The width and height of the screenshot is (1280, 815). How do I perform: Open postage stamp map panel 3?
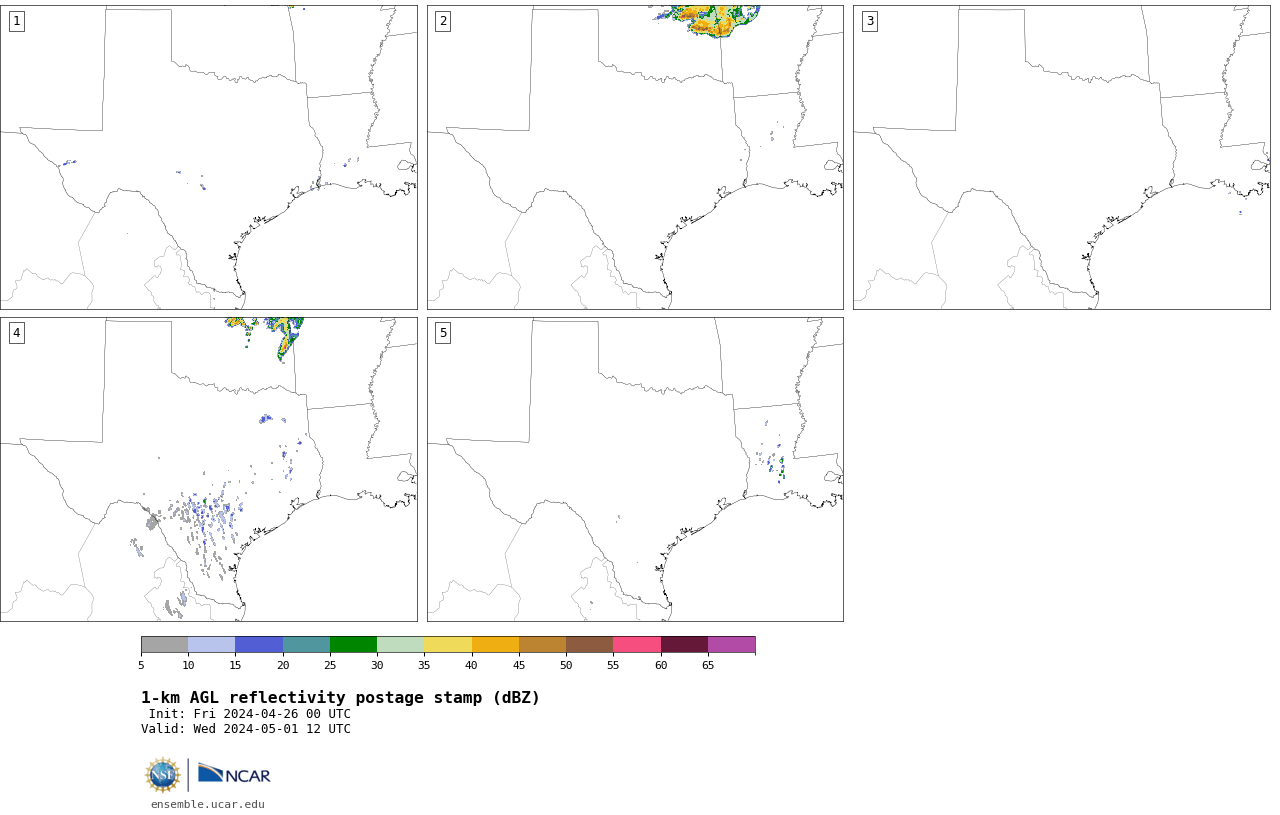pos(1061,157)
